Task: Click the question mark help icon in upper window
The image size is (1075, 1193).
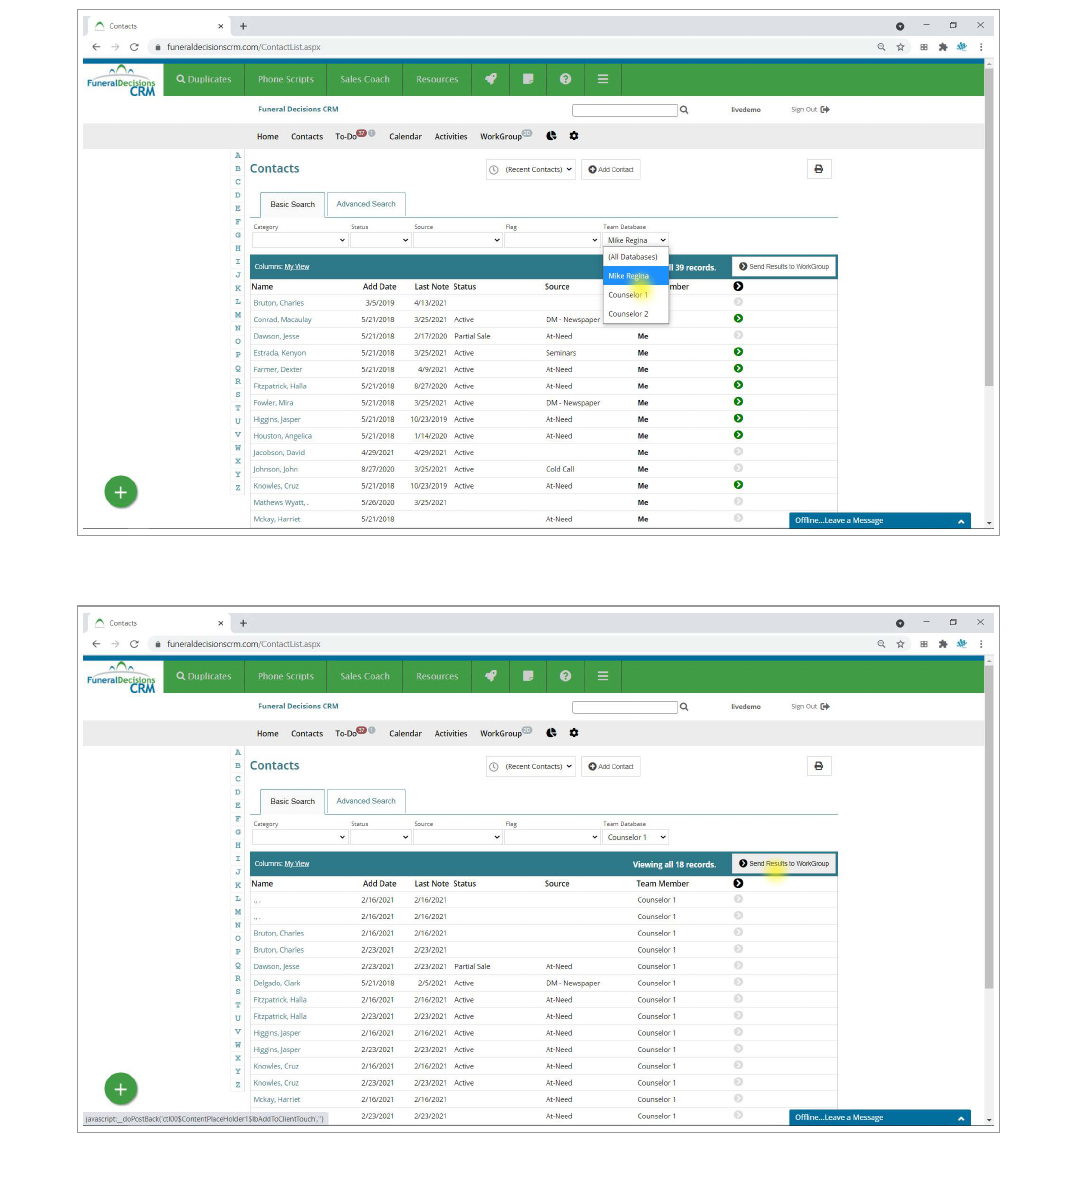Action: (565, 79)
